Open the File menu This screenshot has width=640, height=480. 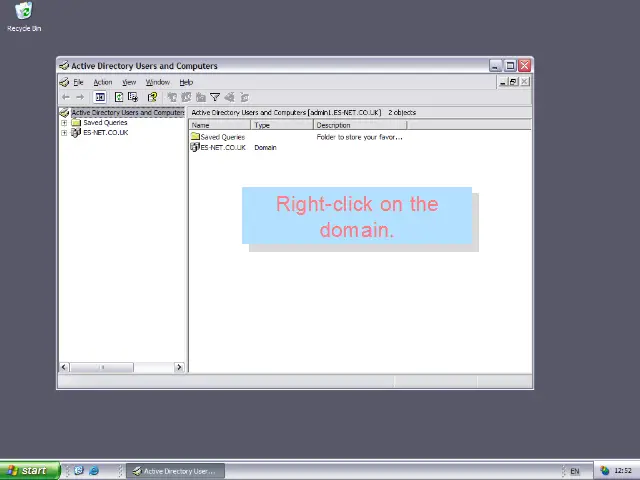click(x=78, y=82)
